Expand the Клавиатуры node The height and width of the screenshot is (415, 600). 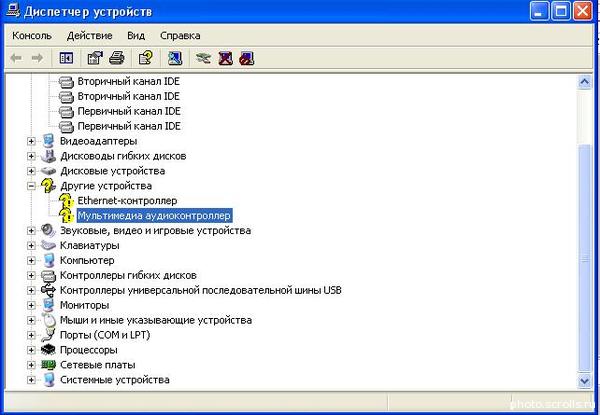[31, 246]
